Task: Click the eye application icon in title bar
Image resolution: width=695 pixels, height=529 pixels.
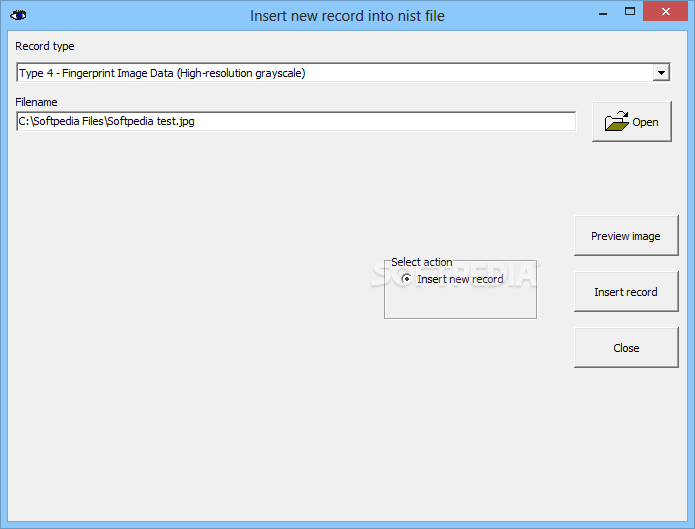Action: (x=18, y=16)
